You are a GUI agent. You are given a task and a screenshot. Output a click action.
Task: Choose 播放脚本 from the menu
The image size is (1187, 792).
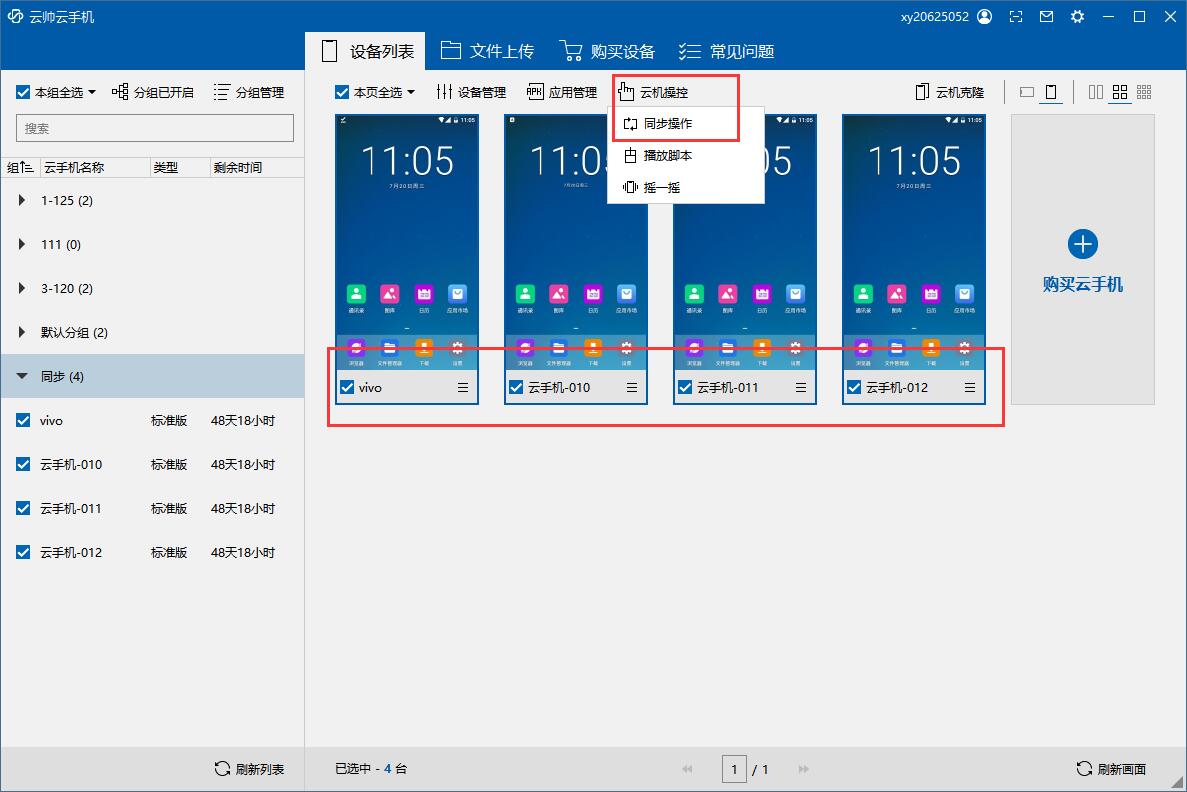[x=686, y=155]
